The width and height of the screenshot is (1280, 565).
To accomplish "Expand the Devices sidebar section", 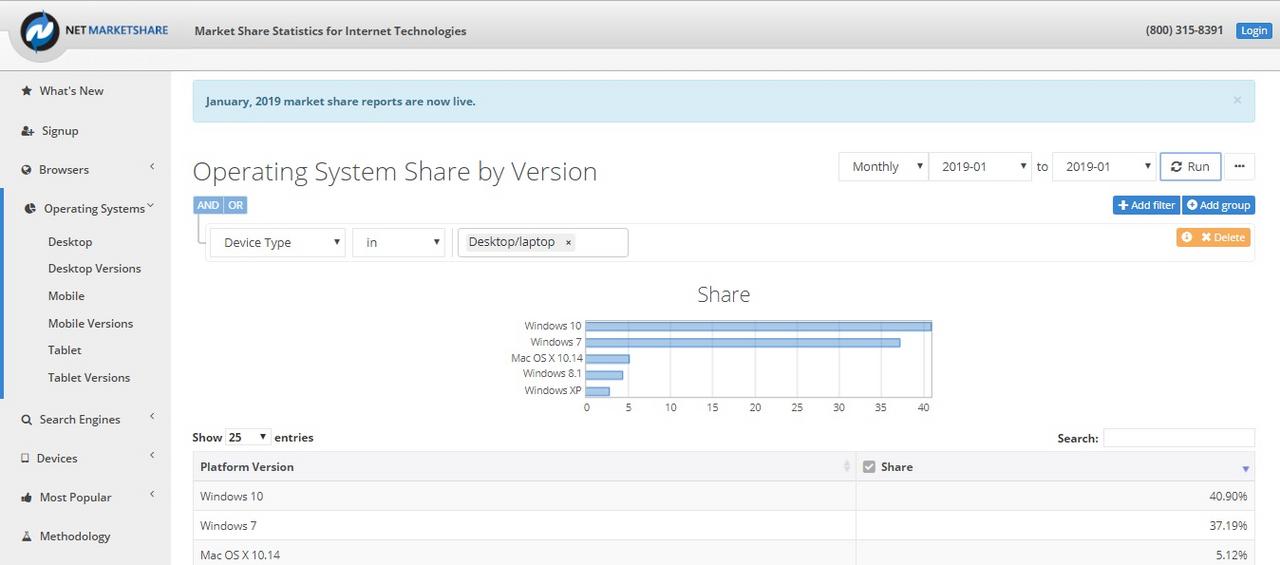I will (152, 456).
